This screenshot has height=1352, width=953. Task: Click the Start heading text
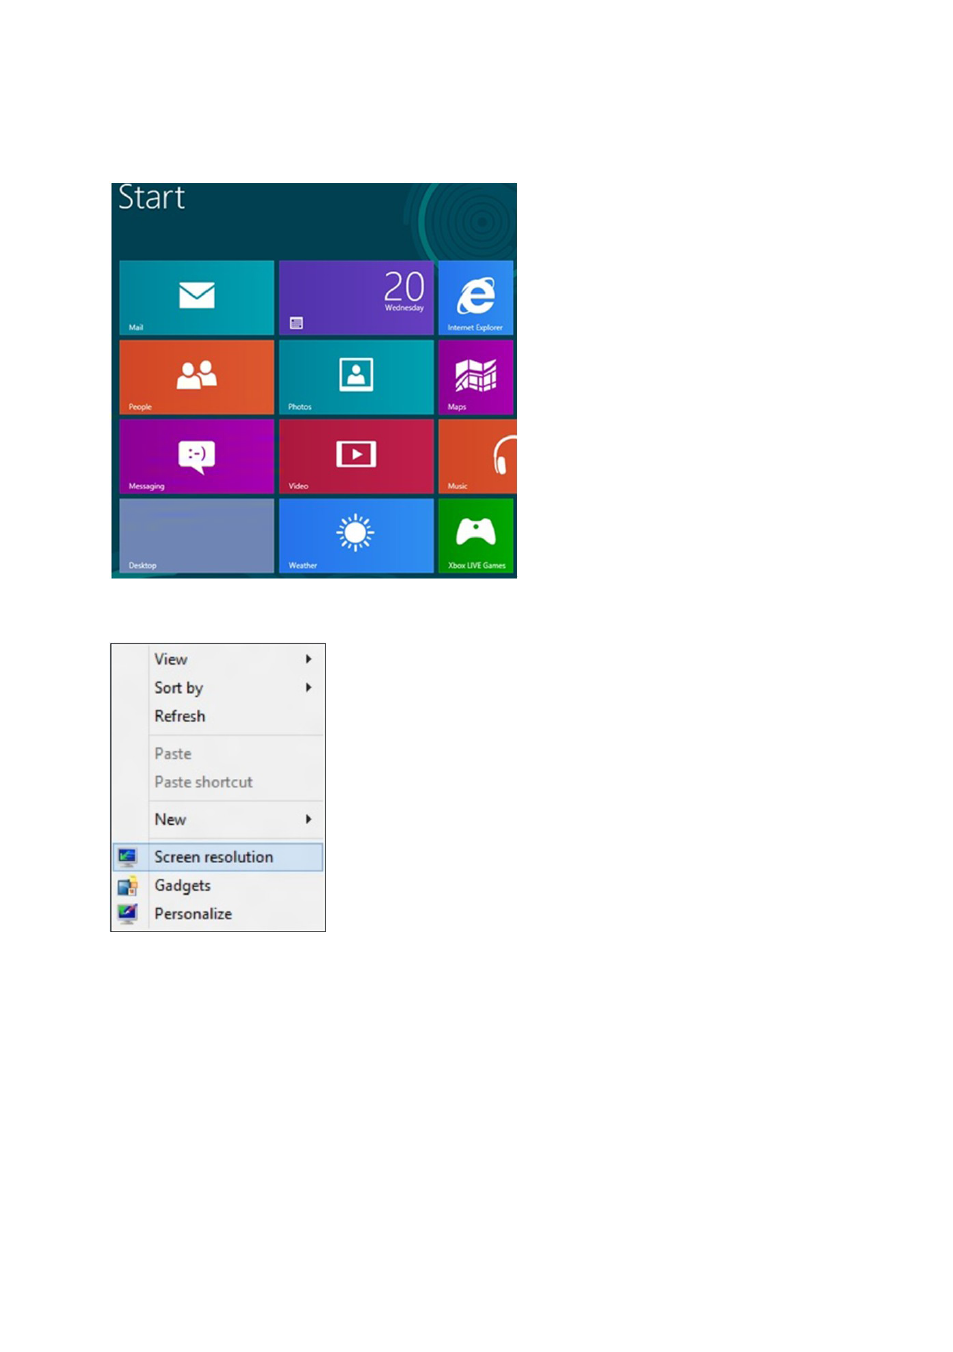pos(151,197)
